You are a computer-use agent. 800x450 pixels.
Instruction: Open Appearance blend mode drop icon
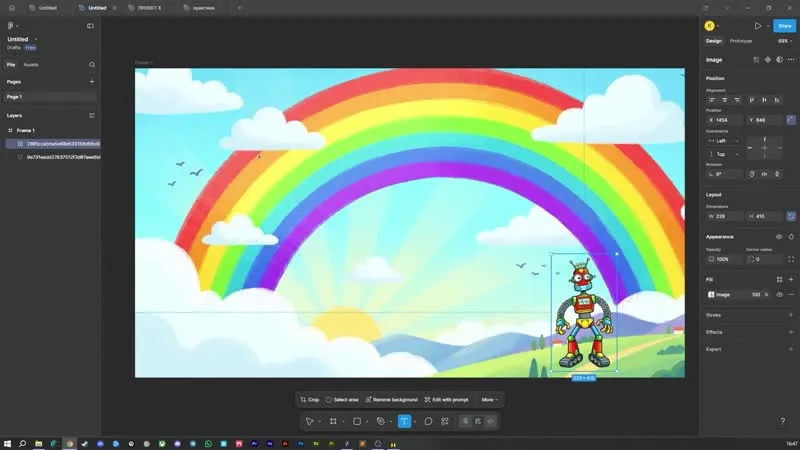[x=791, y=237]
